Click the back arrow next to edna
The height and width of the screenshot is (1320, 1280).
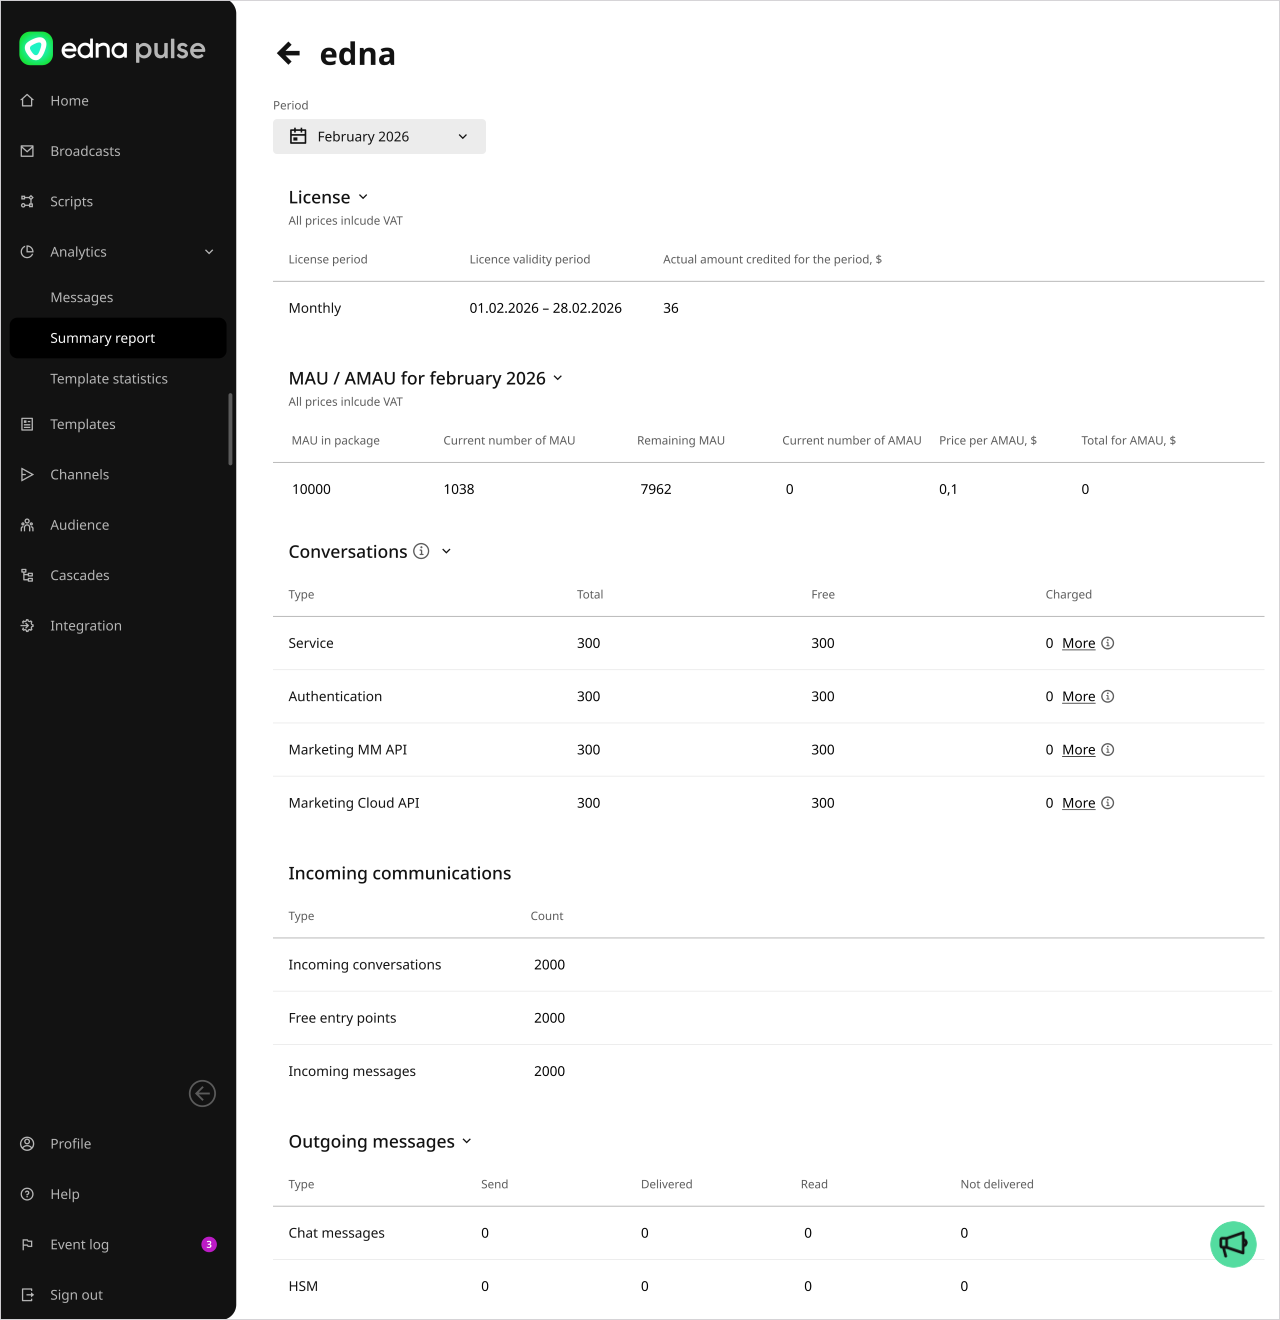pos(289,54)
